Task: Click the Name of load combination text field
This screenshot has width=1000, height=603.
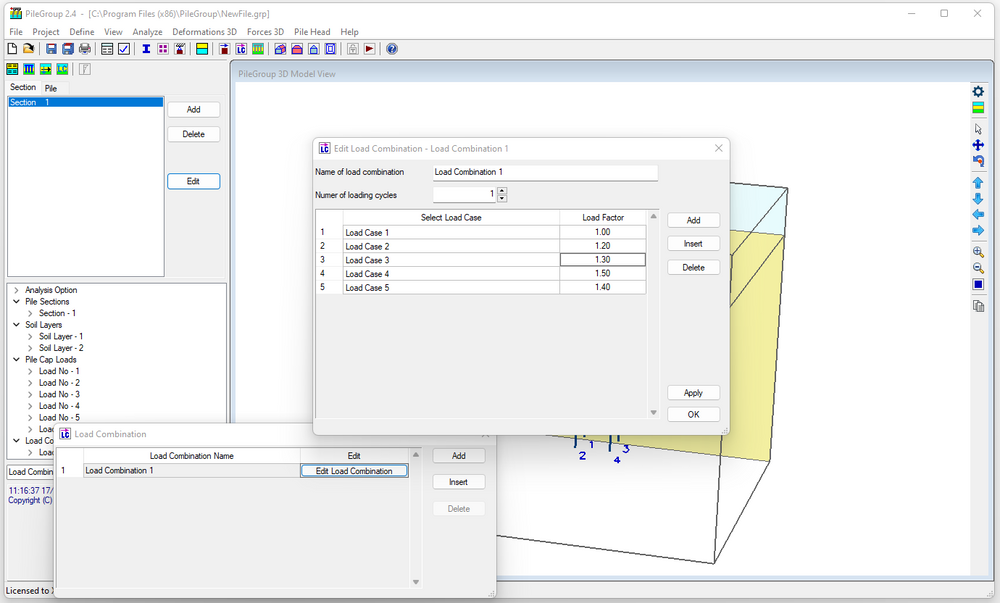Action: coord(545,172)
